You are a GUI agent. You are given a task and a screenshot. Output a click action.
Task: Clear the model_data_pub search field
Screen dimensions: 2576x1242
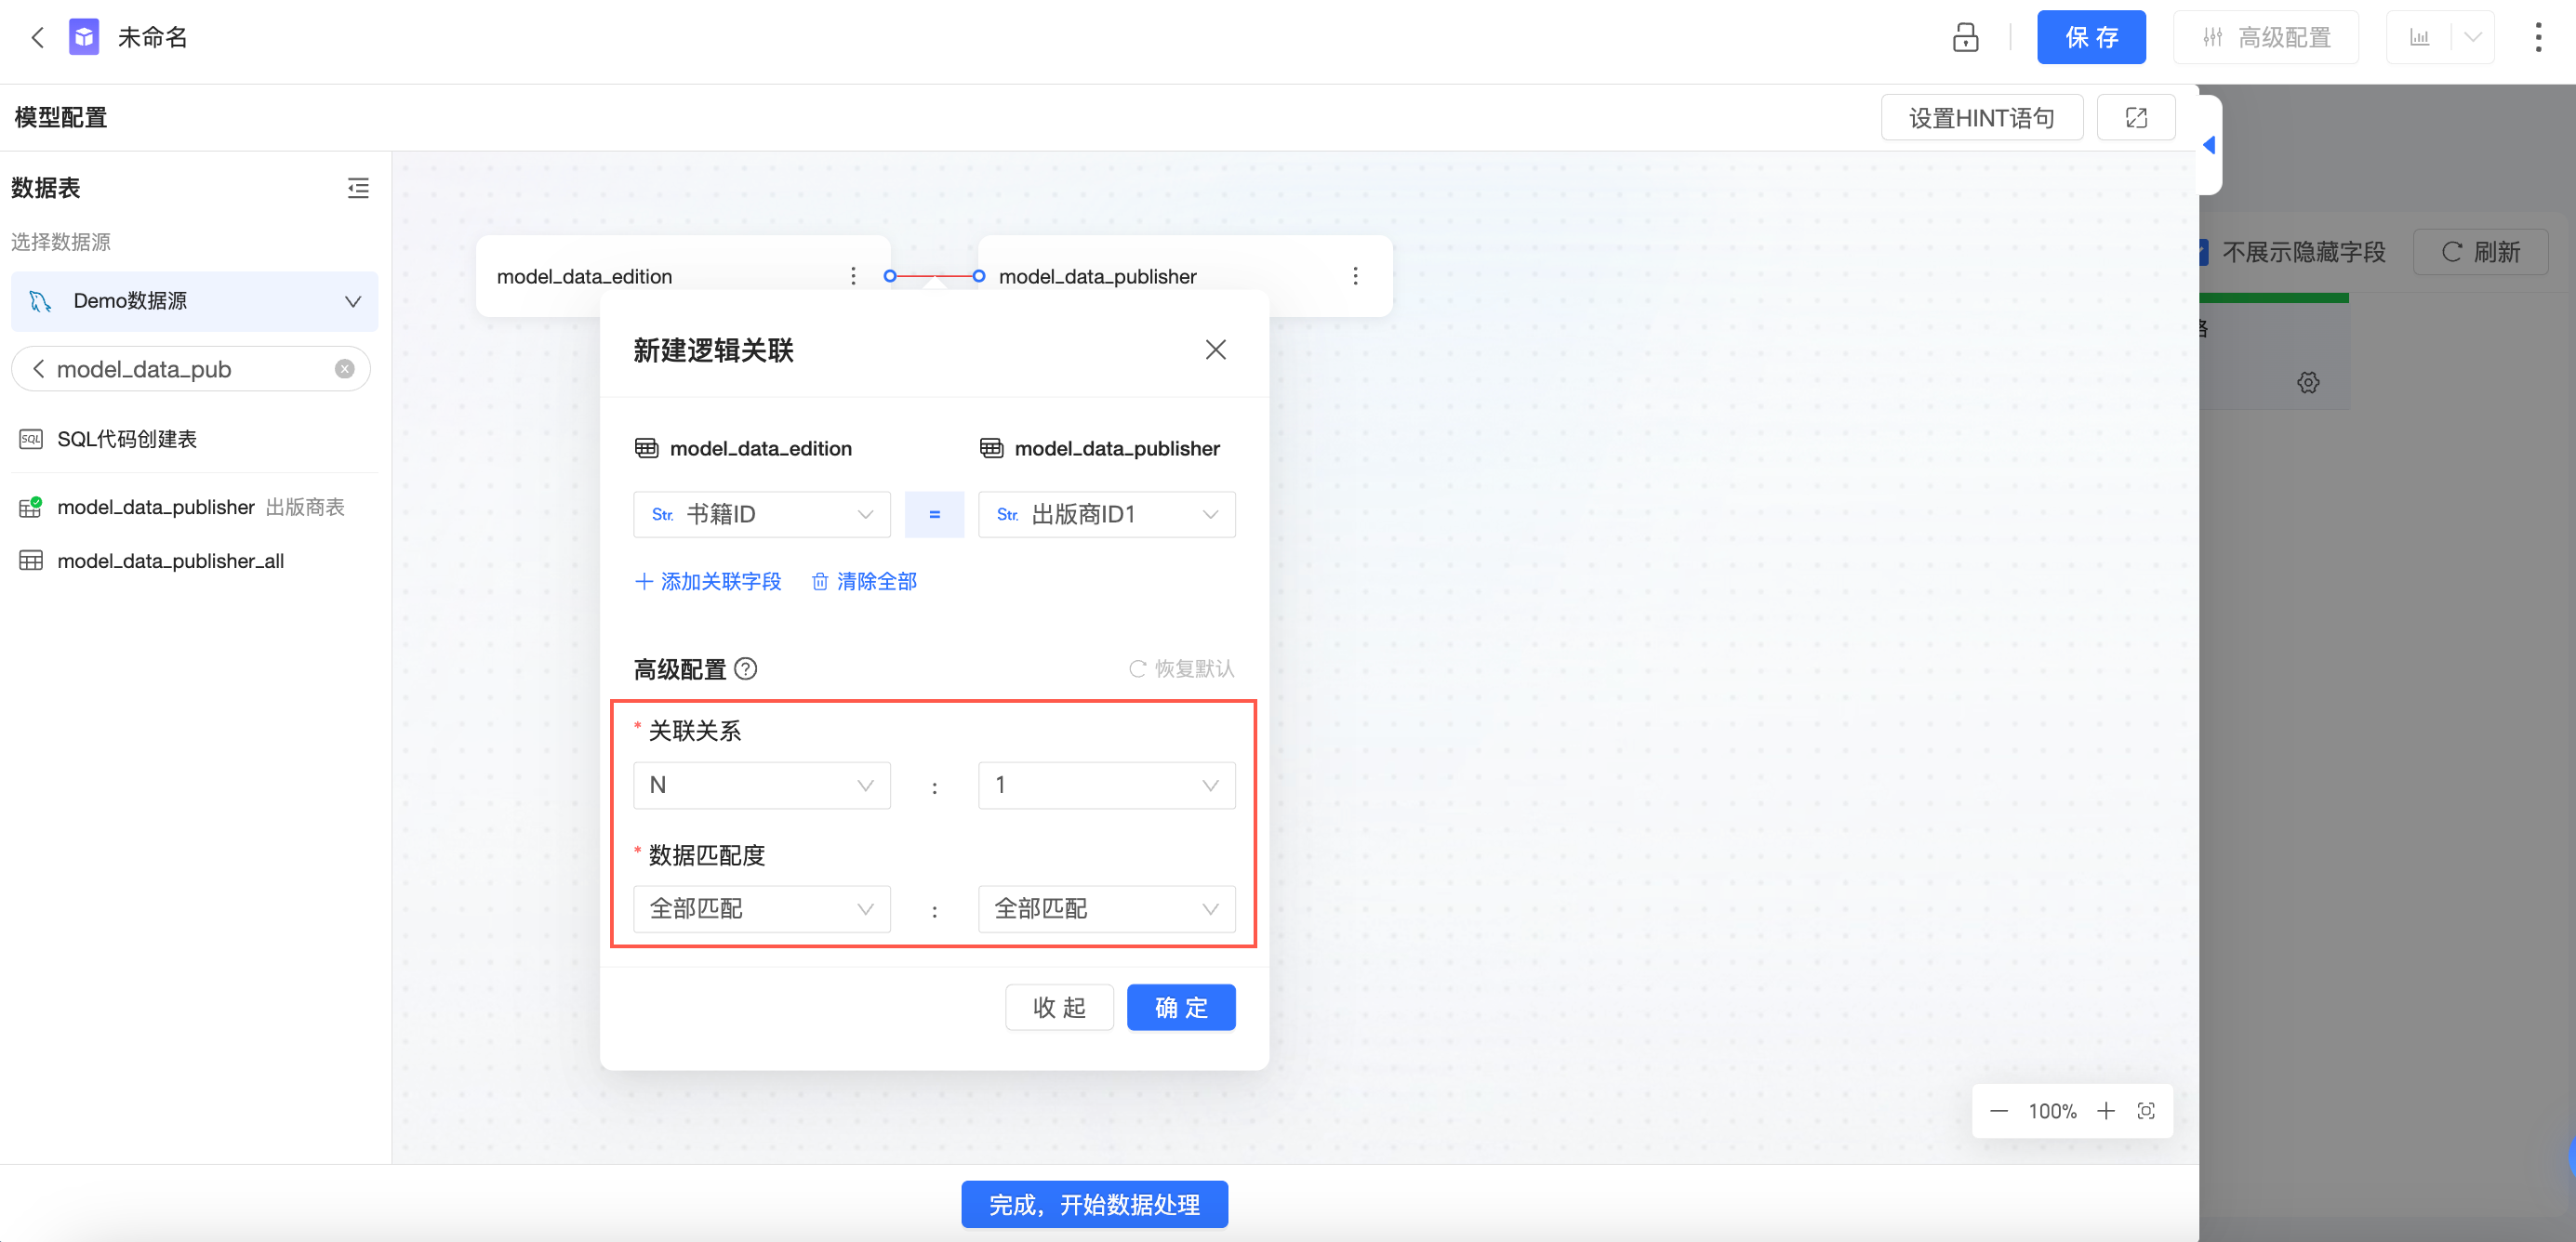(345, 369)
